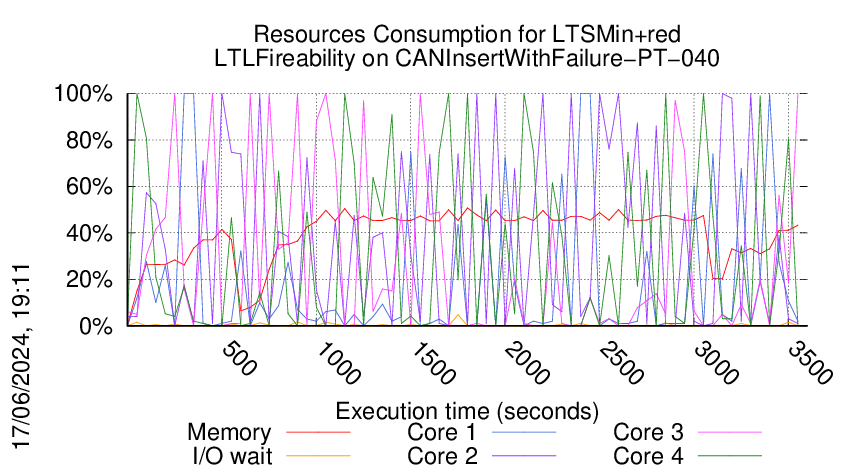Click the chart title 'Resources Consumption for LTSMin+red'

(467, 34)
